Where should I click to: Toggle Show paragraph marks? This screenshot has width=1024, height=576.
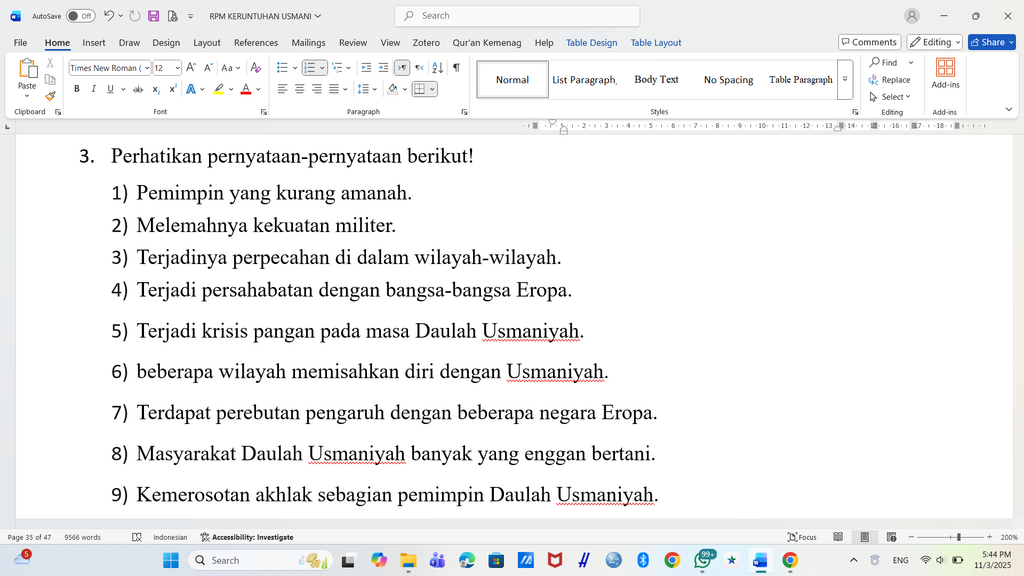tap(456, 67)
